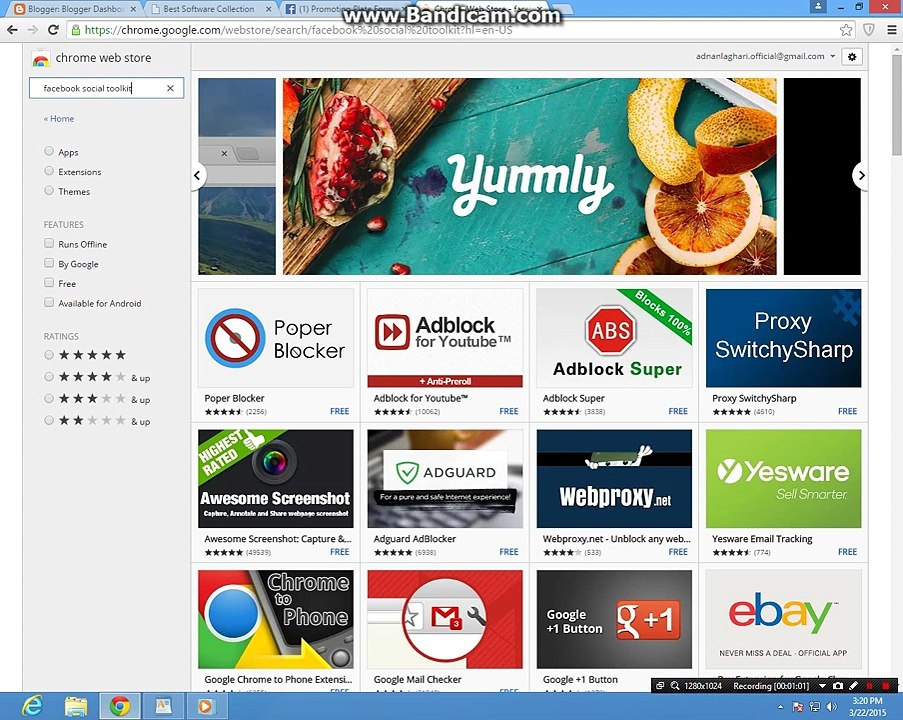This screenshot has height=720, width=903.
Task: Switch to the Blogger Dashboard tab
Action: click(x=75, y=9)
